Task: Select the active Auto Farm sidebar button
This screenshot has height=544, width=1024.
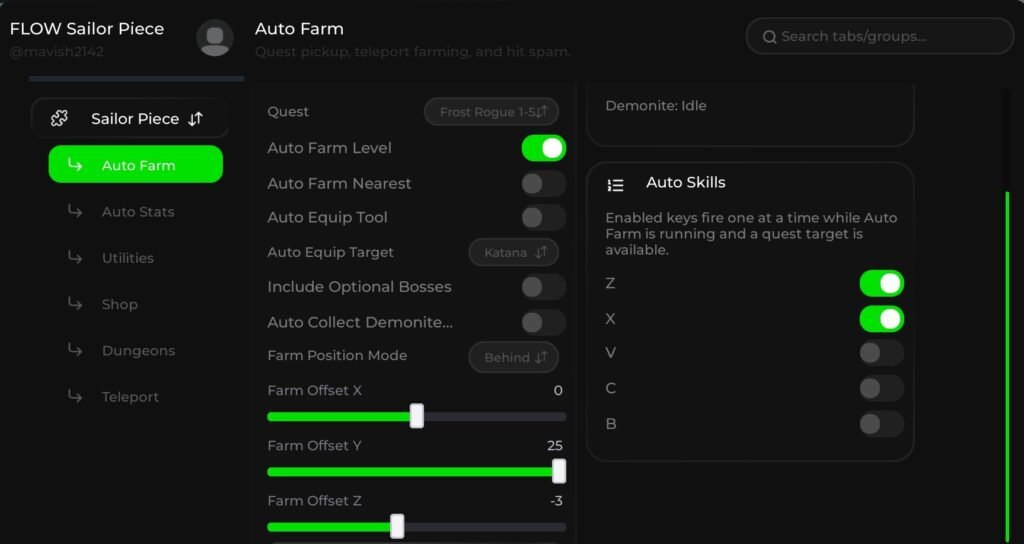Action: tap(136, 165)
